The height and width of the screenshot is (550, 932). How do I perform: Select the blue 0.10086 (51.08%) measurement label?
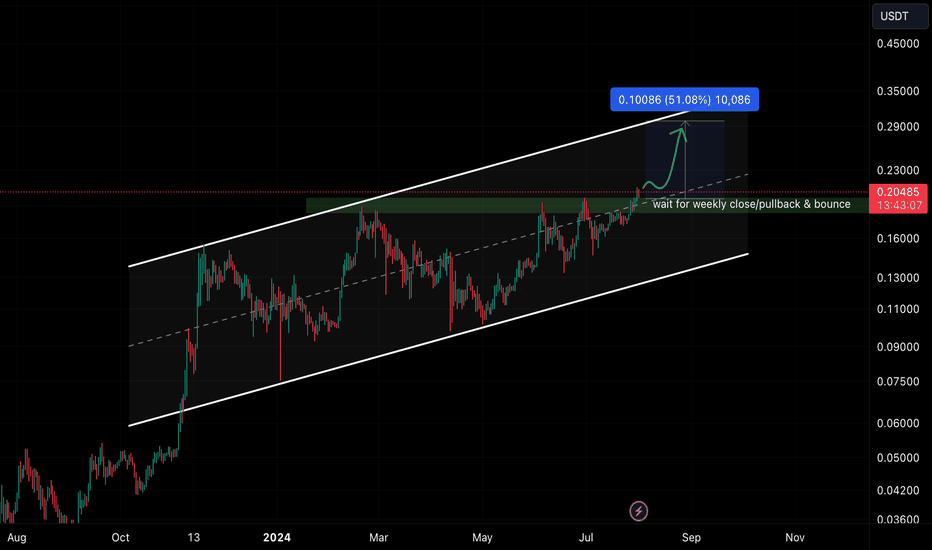coord(684,99)
